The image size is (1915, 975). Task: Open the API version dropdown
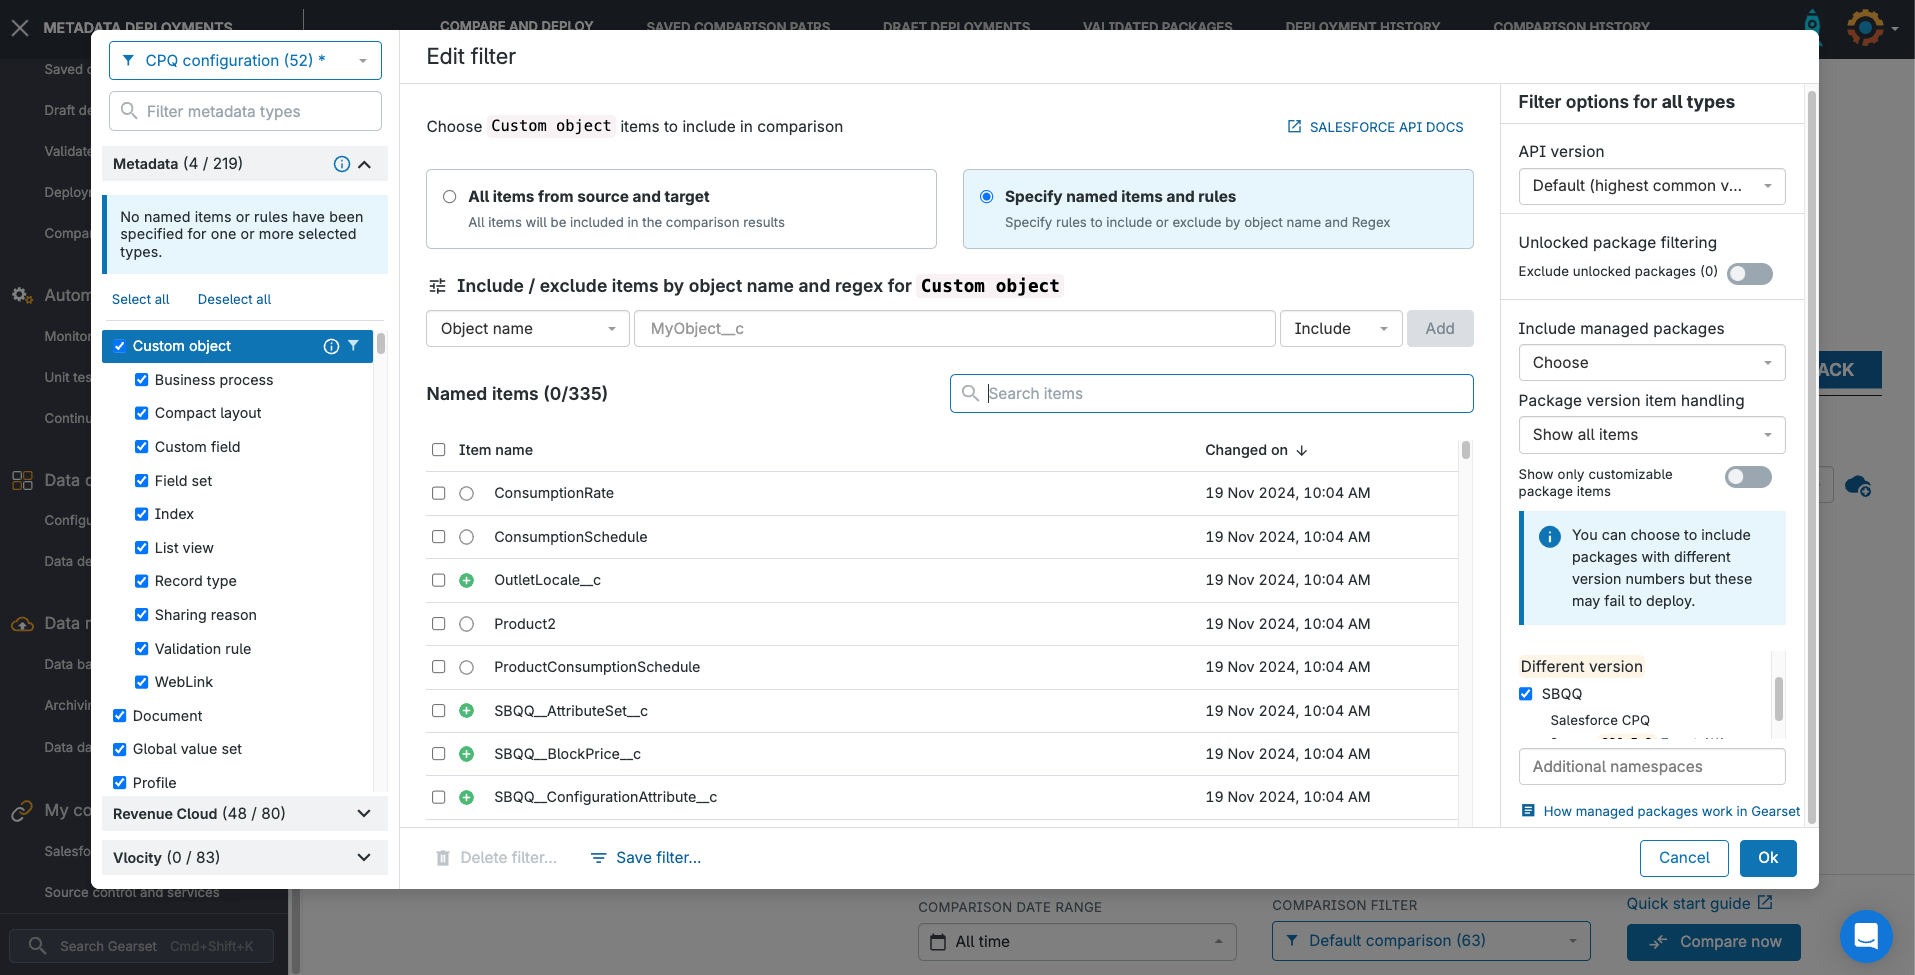[1651, 186]
